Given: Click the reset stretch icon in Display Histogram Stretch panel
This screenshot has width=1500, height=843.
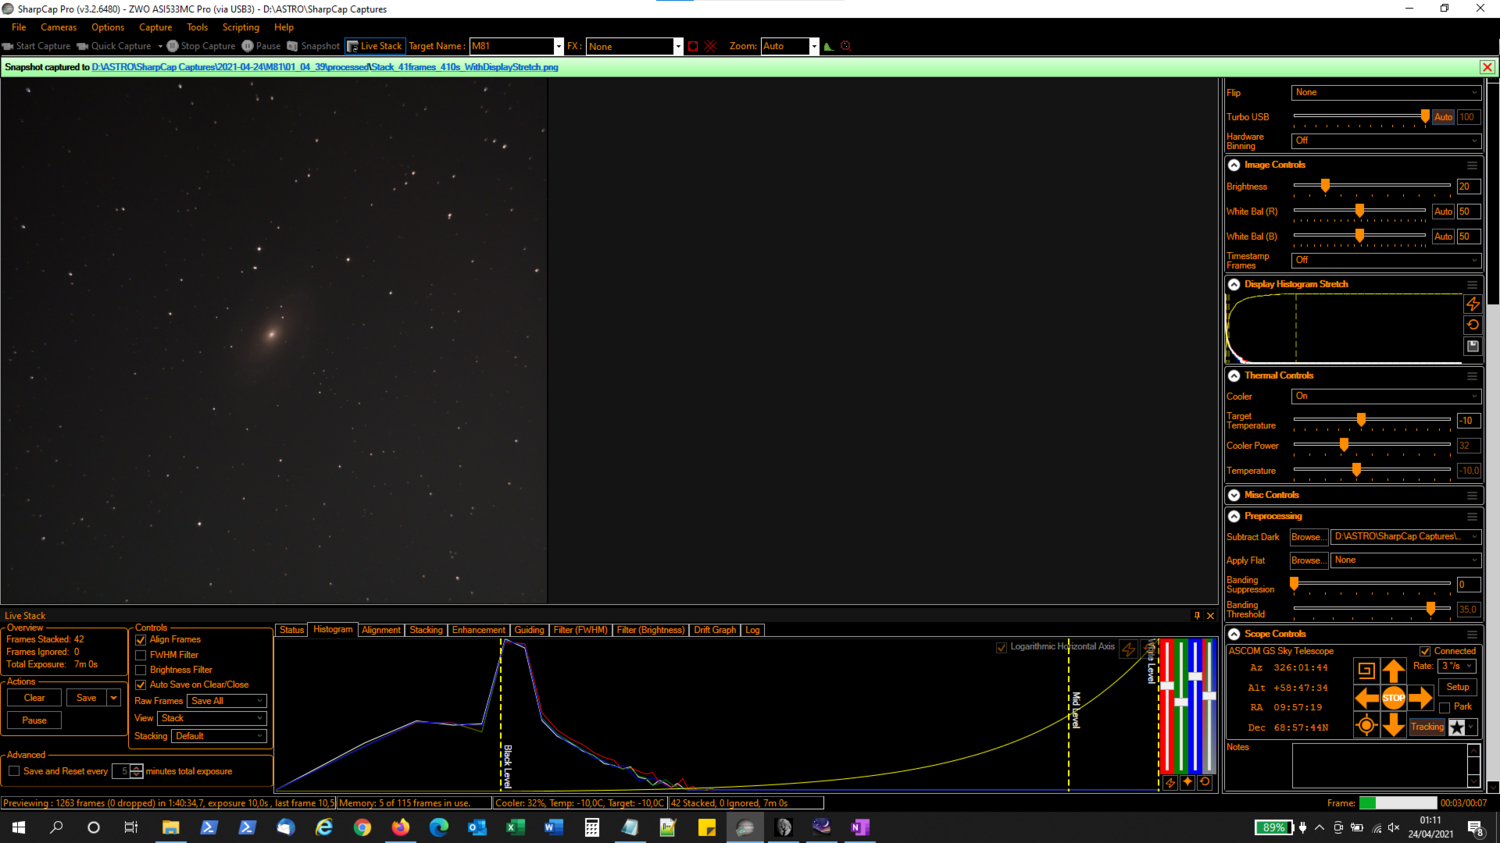Looking at the screenshot, I should [x=1472, y=325].
